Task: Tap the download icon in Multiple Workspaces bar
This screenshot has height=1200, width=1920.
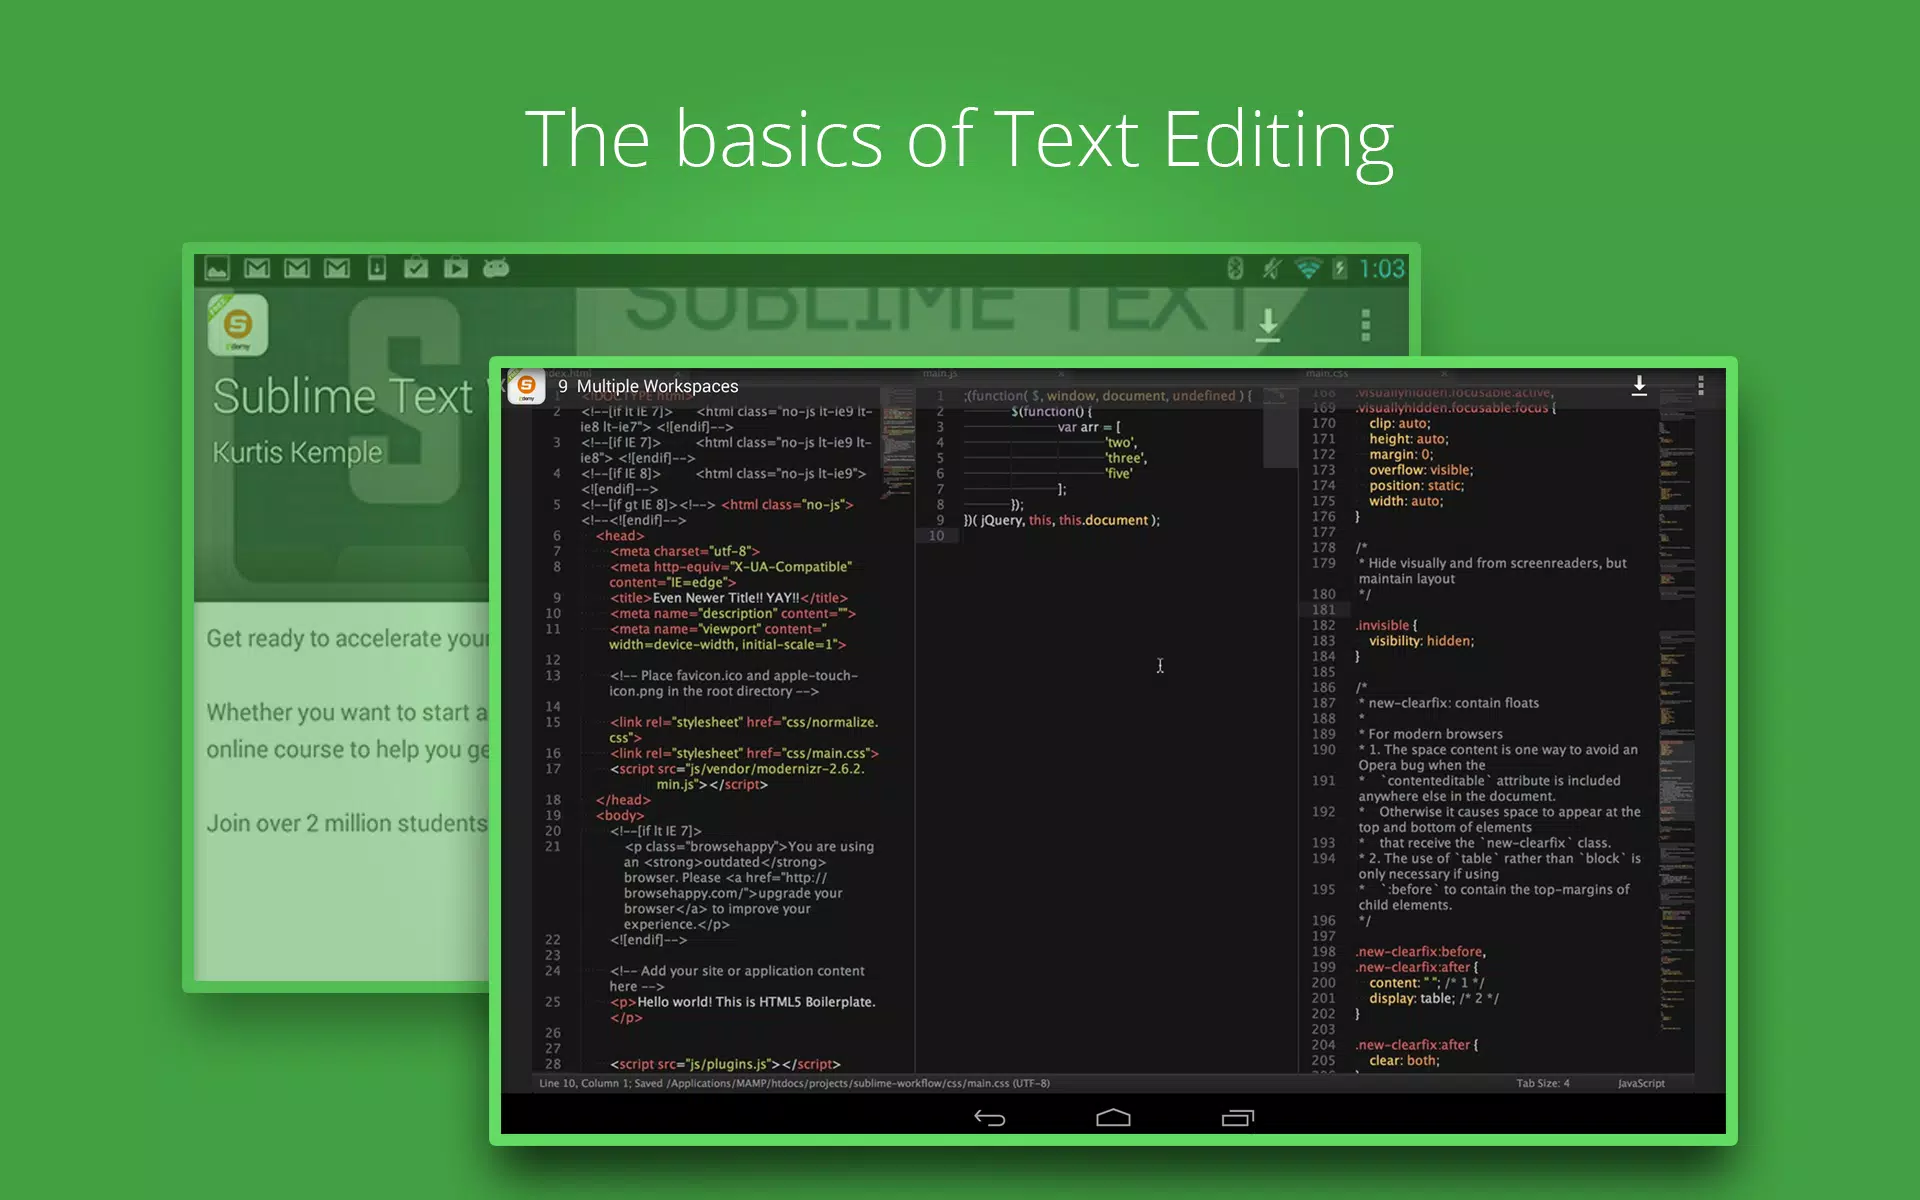Action: (x=1639, y=386)
